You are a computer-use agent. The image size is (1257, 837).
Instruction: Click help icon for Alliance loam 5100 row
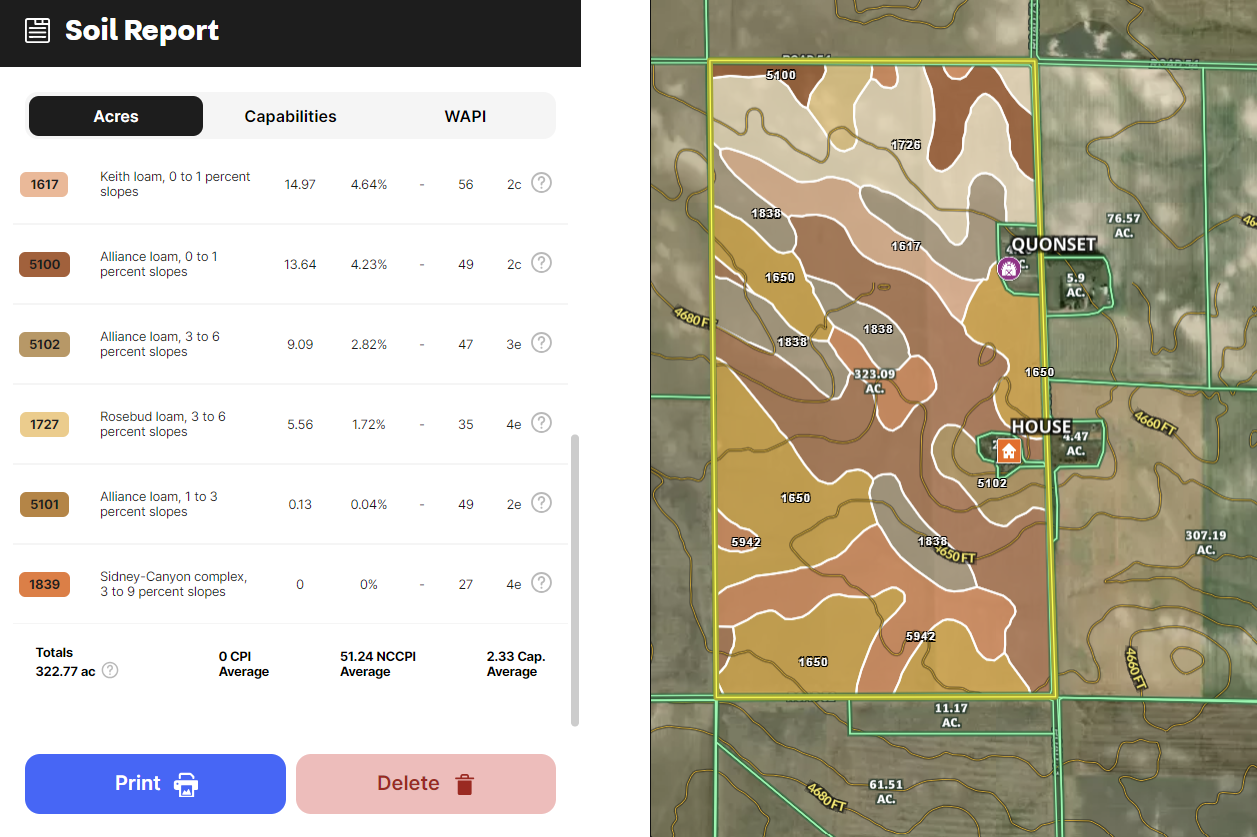541,263
